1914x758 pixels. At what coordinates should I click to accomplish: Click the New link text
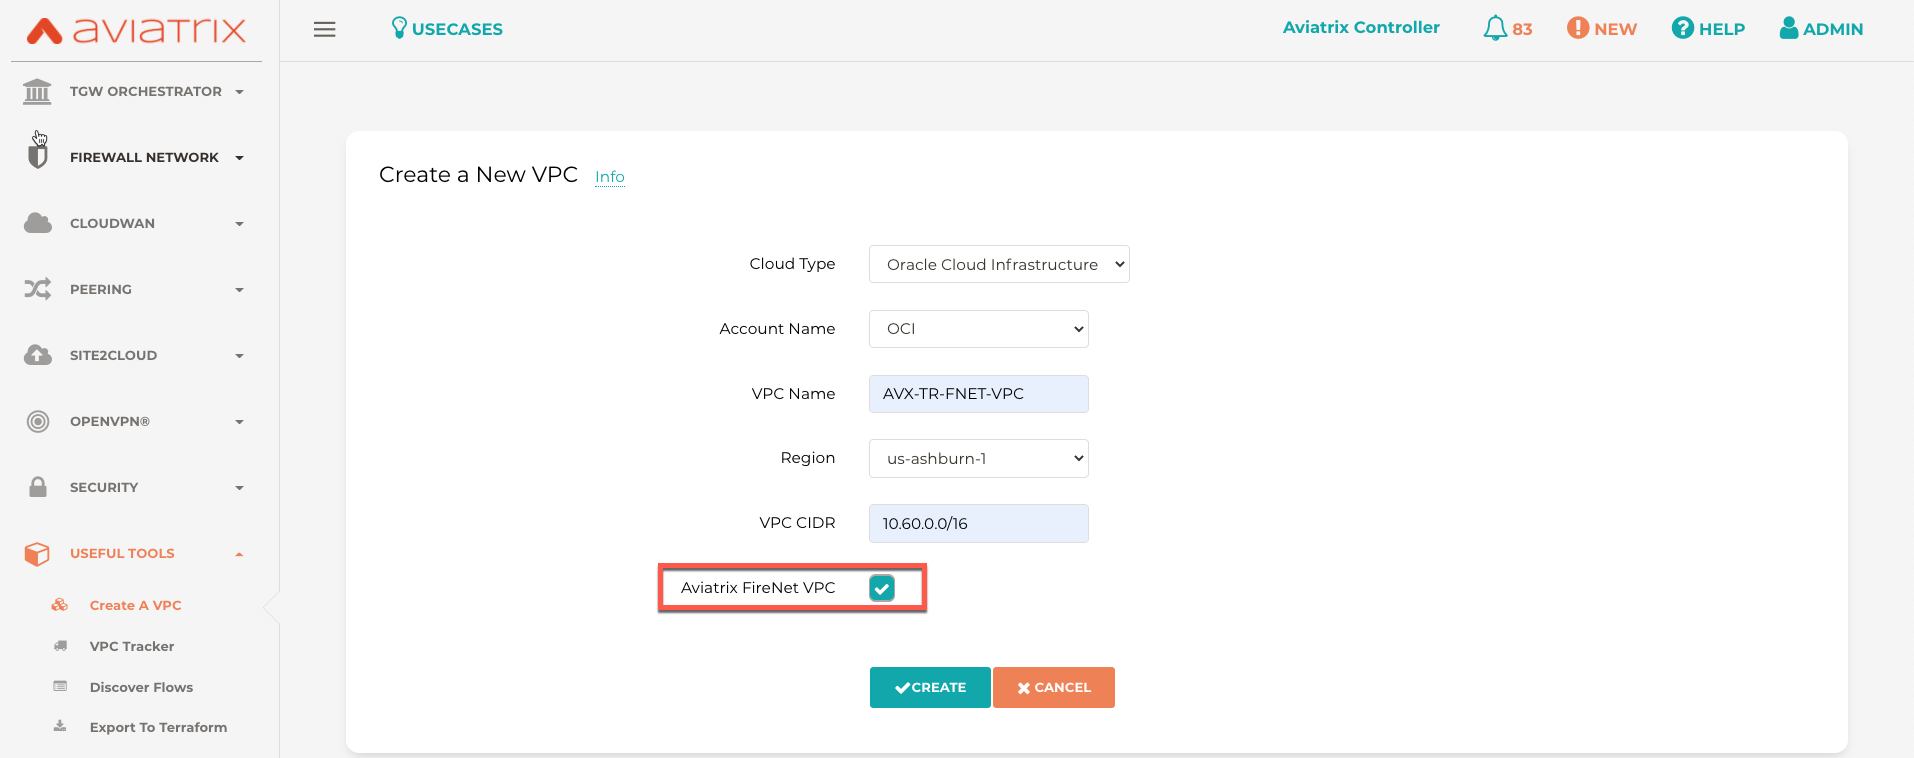(x=1616, y=29)
